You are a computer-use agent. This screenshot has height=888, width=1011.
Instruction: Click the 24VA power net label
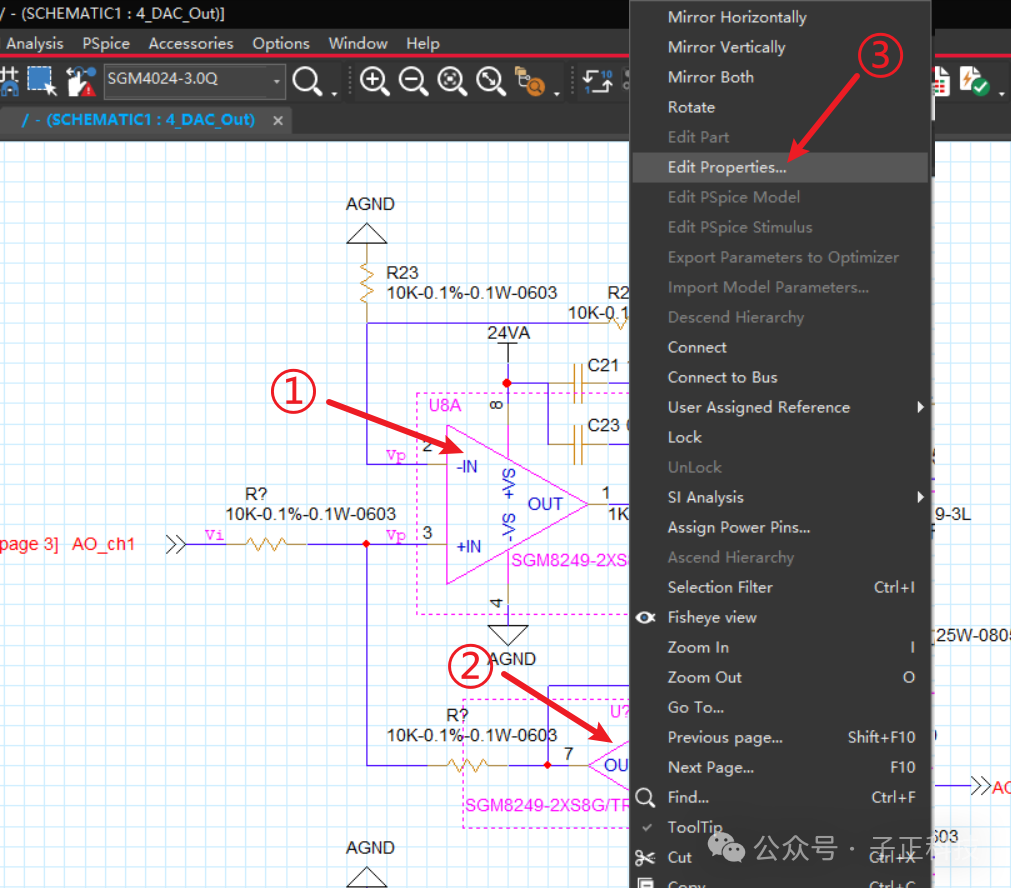click(508, 333)
